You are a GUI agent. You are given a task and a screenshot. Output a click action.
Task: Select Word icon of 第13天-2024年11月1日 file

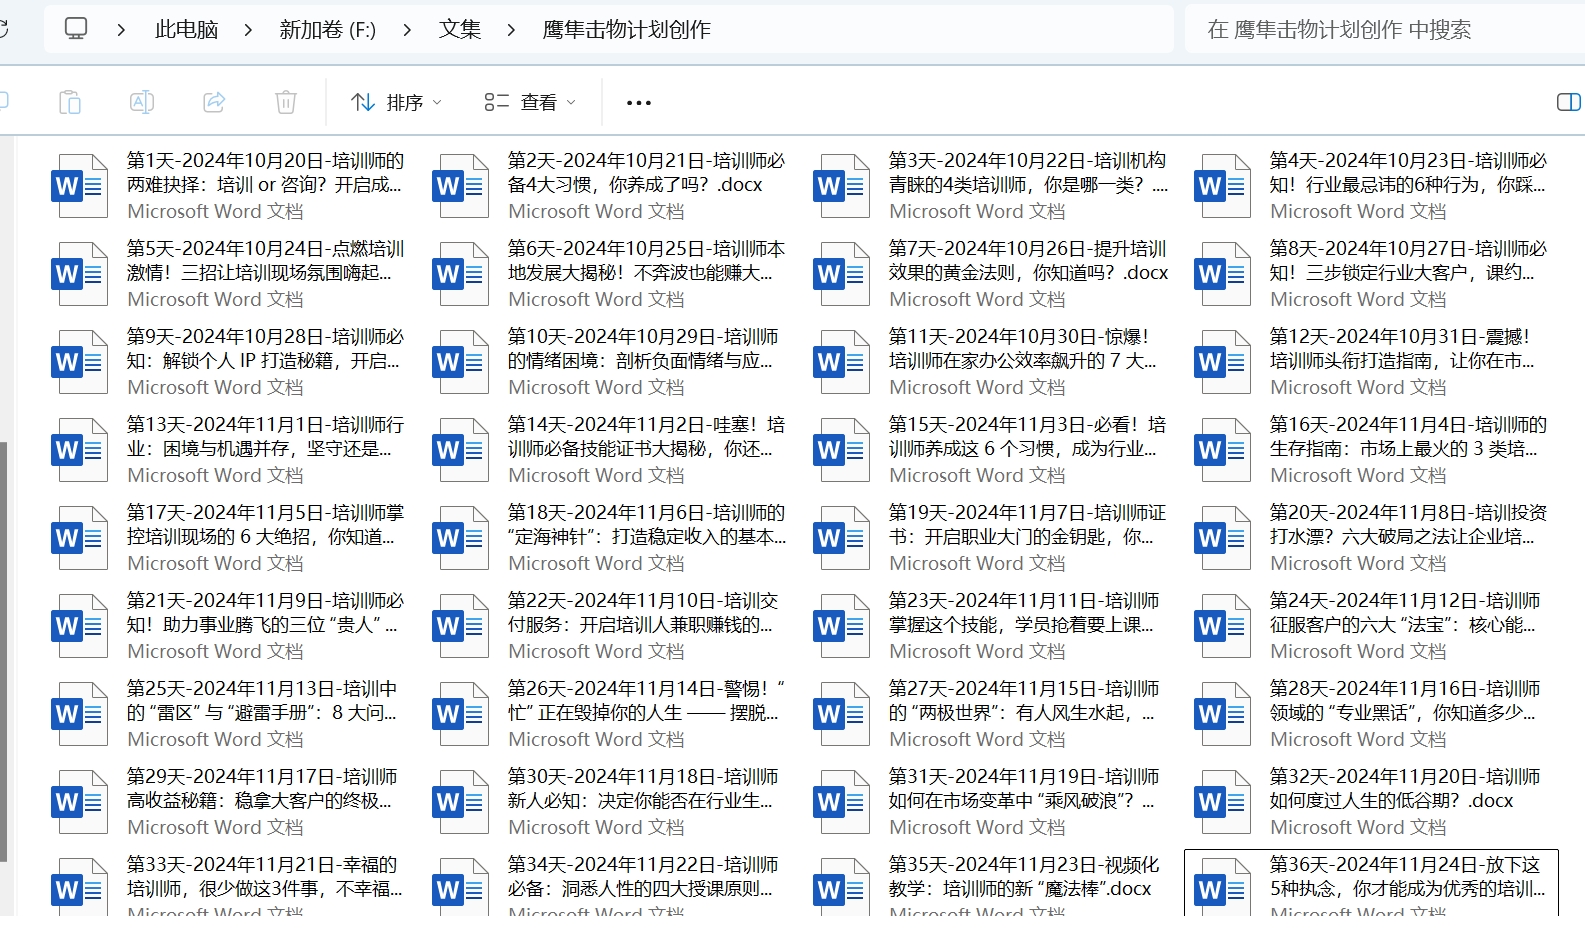79,450
